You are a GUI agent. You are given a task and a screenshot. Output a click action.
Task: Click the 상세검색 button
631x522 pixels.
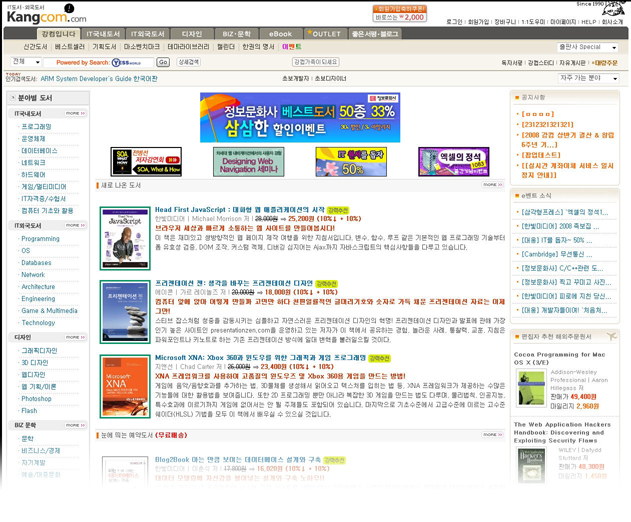point(189,62)
